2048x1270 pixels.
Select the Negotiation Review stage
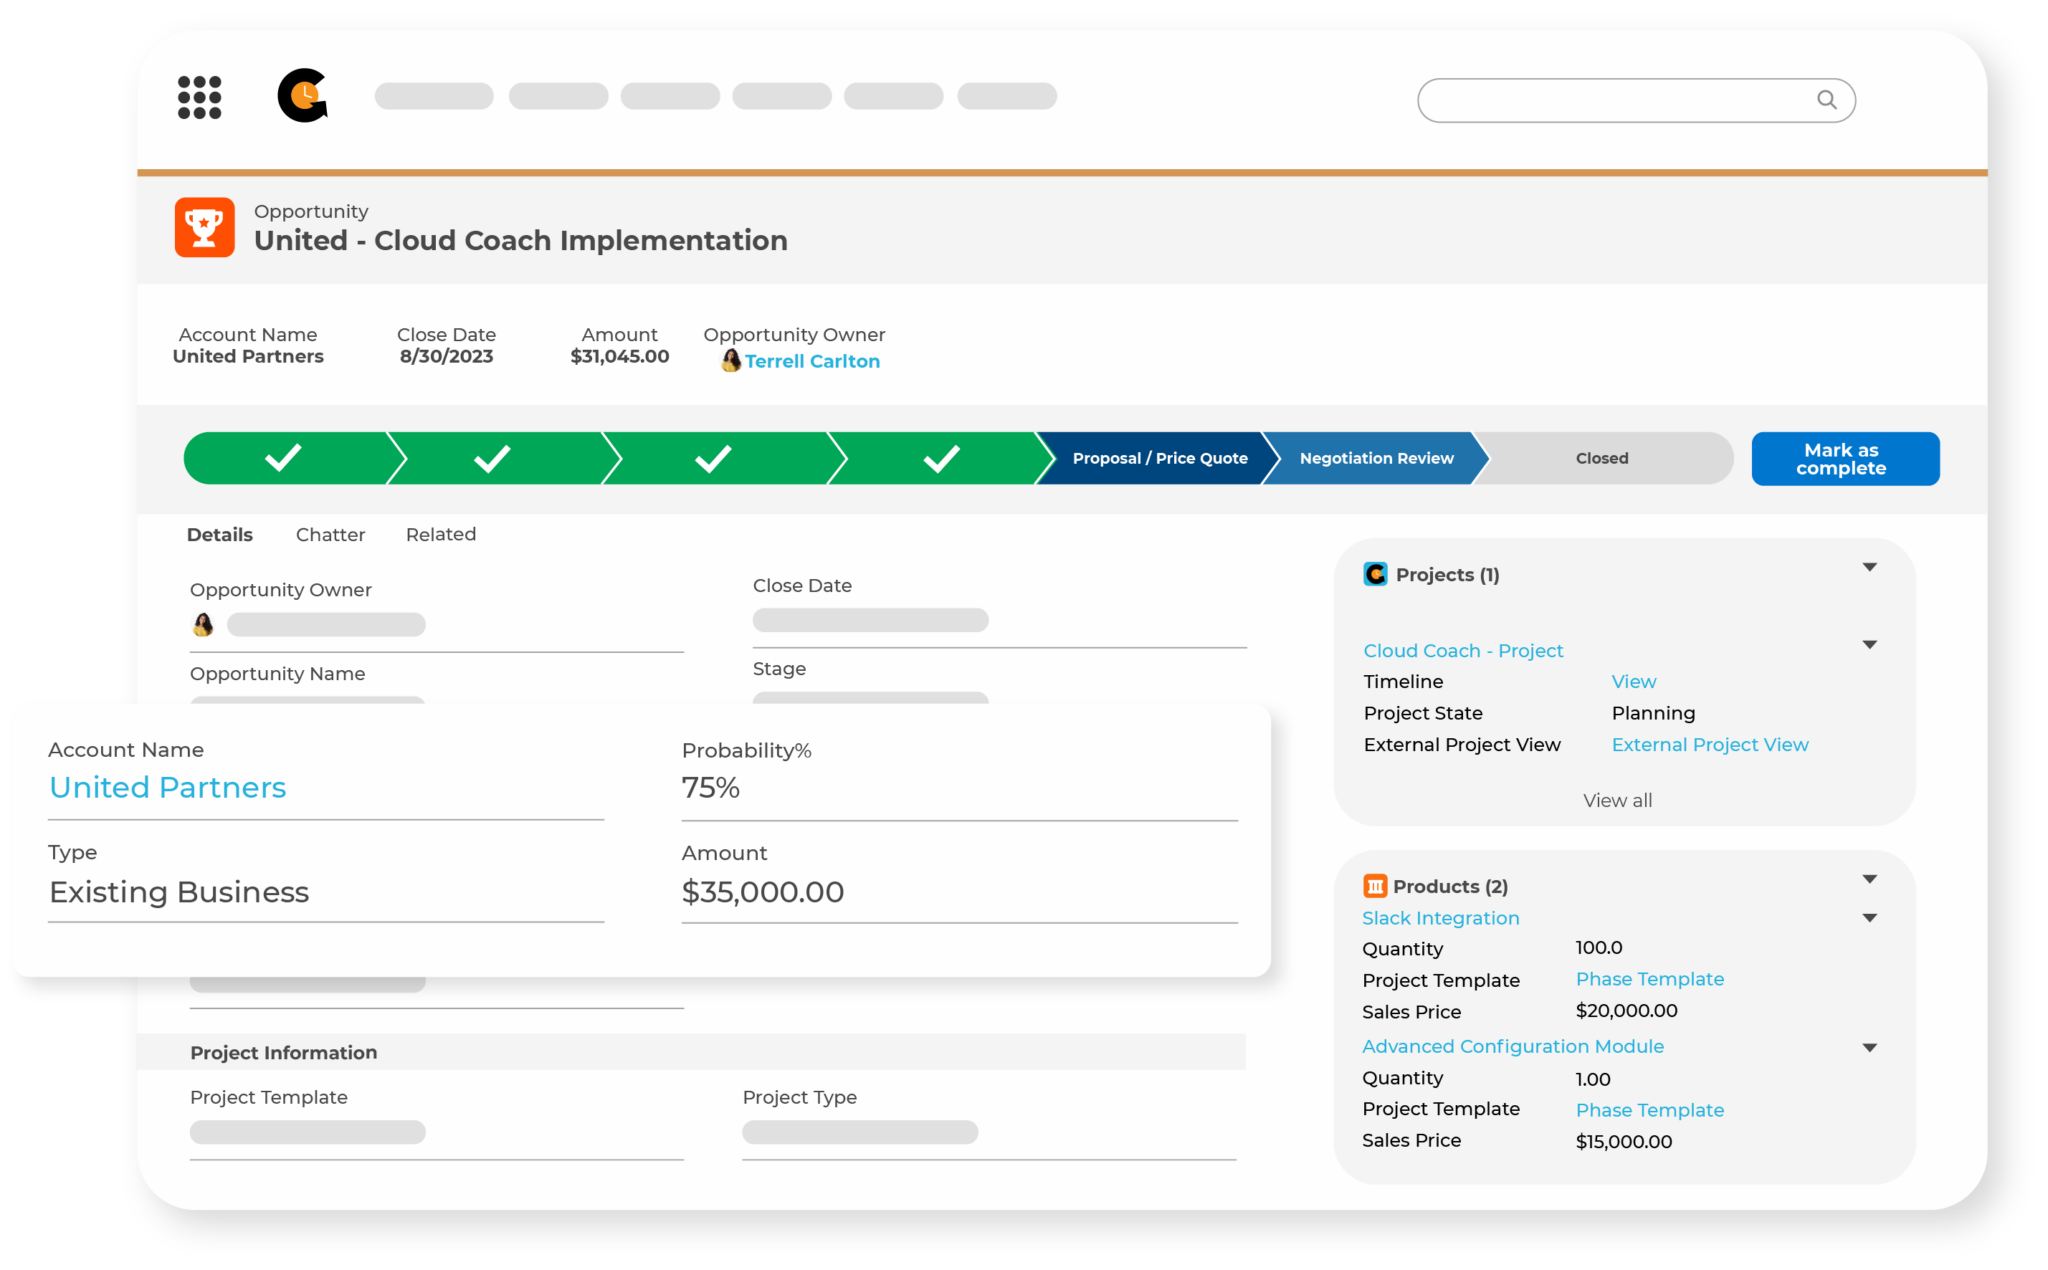pos(1376,458)
